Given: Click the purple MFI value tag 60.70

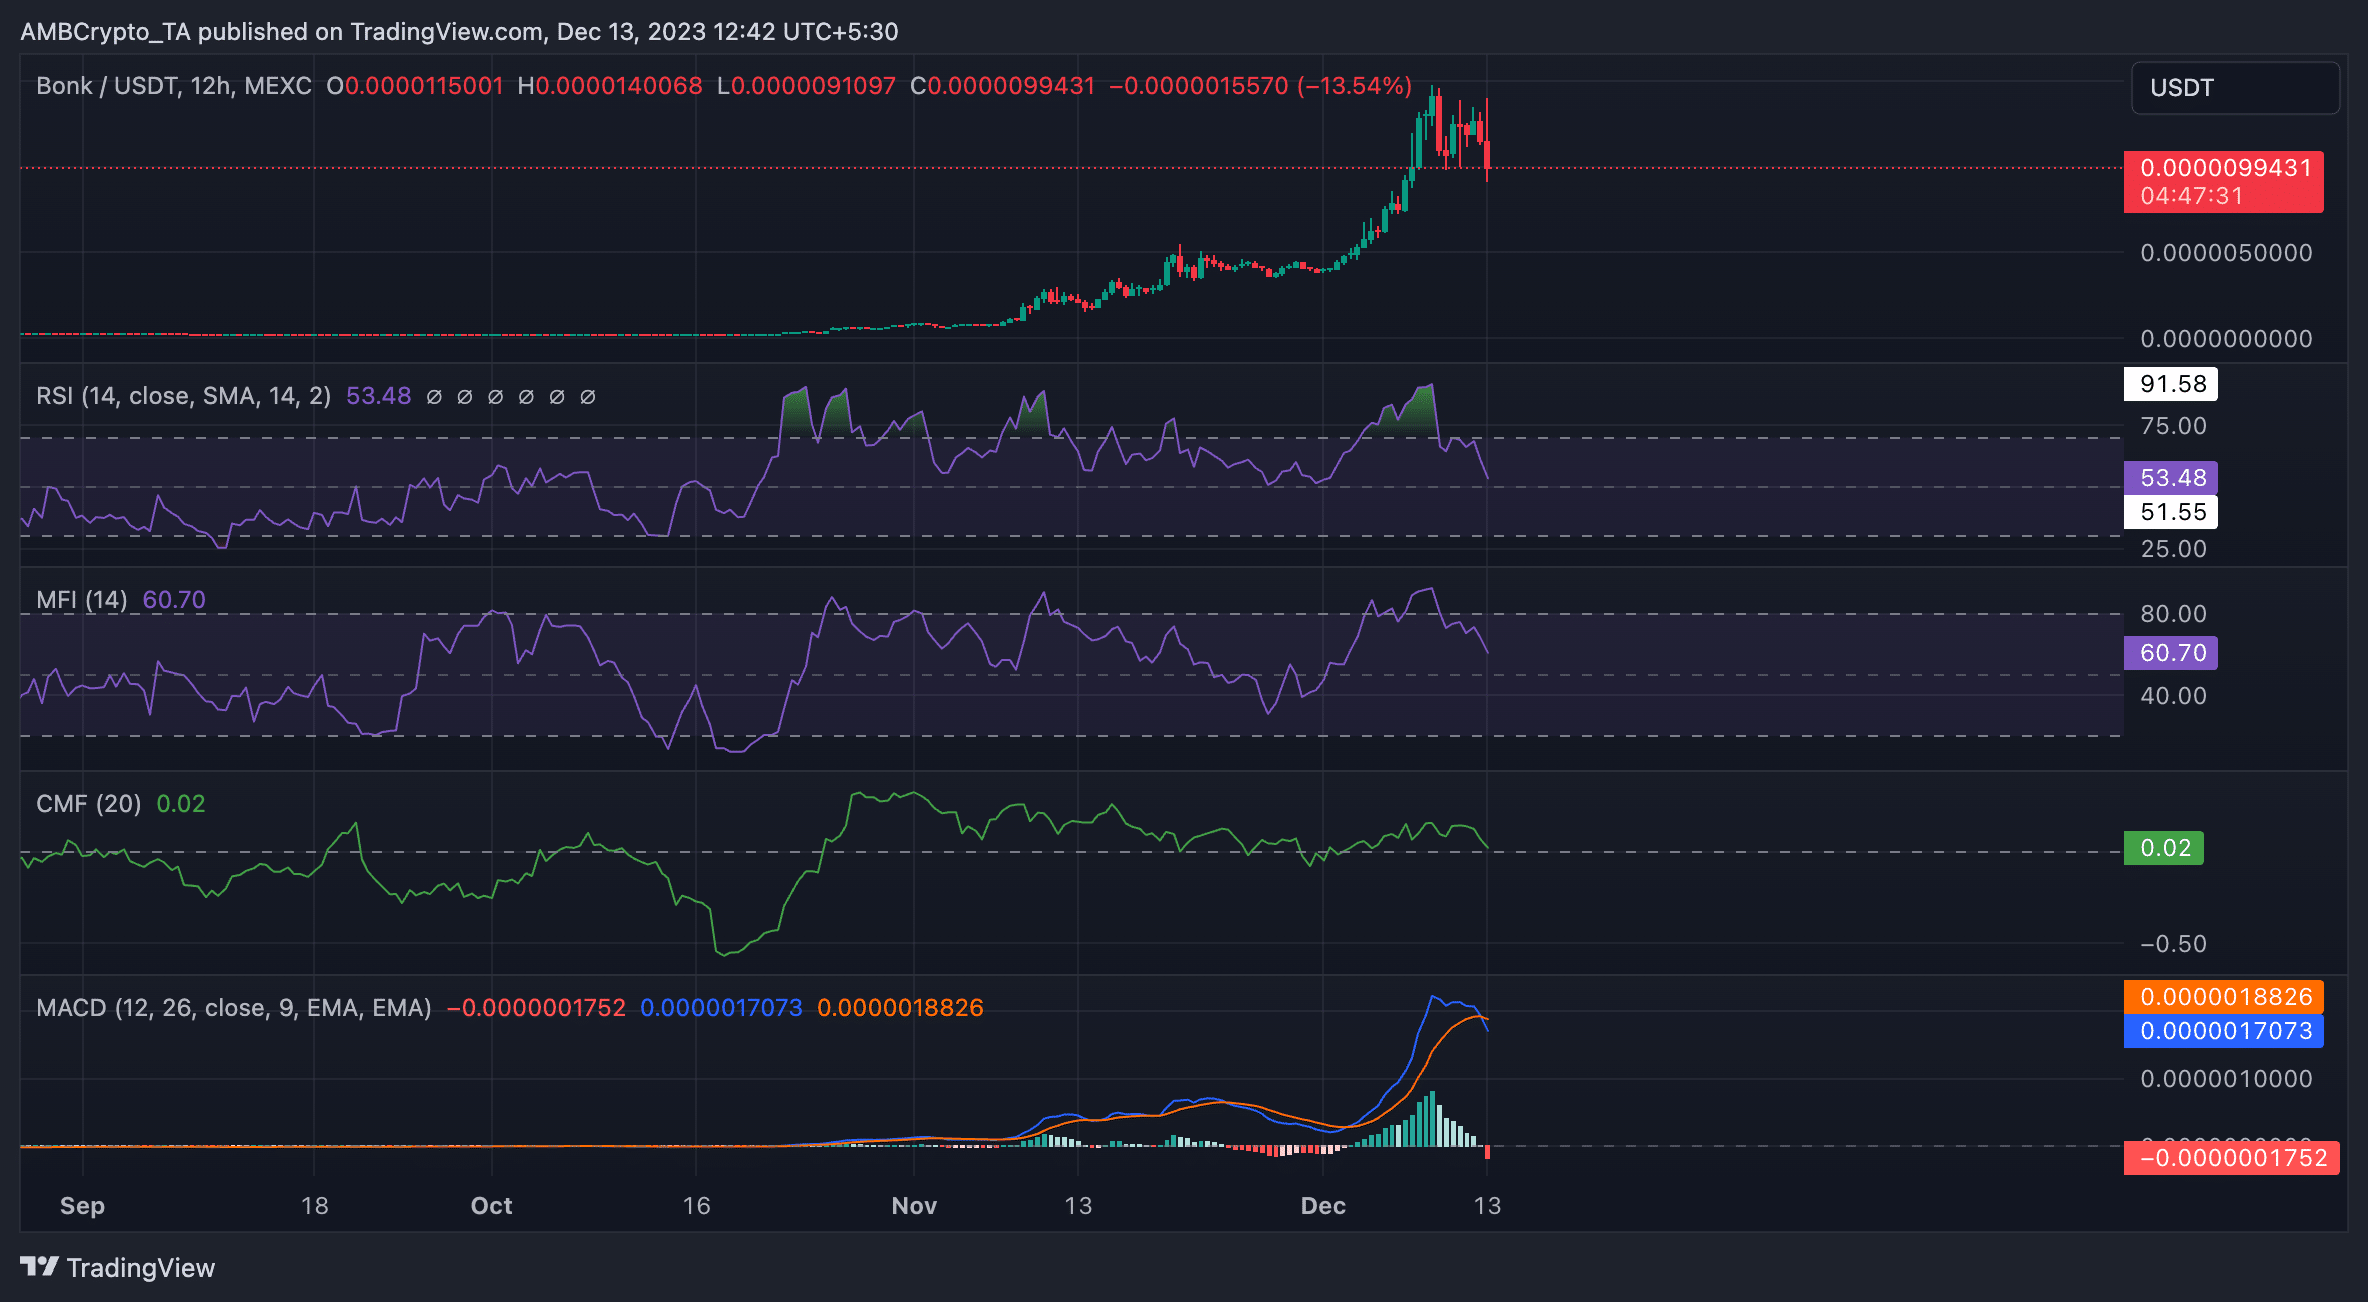Looking at the screenshot, I should [x=2171, y=653].
